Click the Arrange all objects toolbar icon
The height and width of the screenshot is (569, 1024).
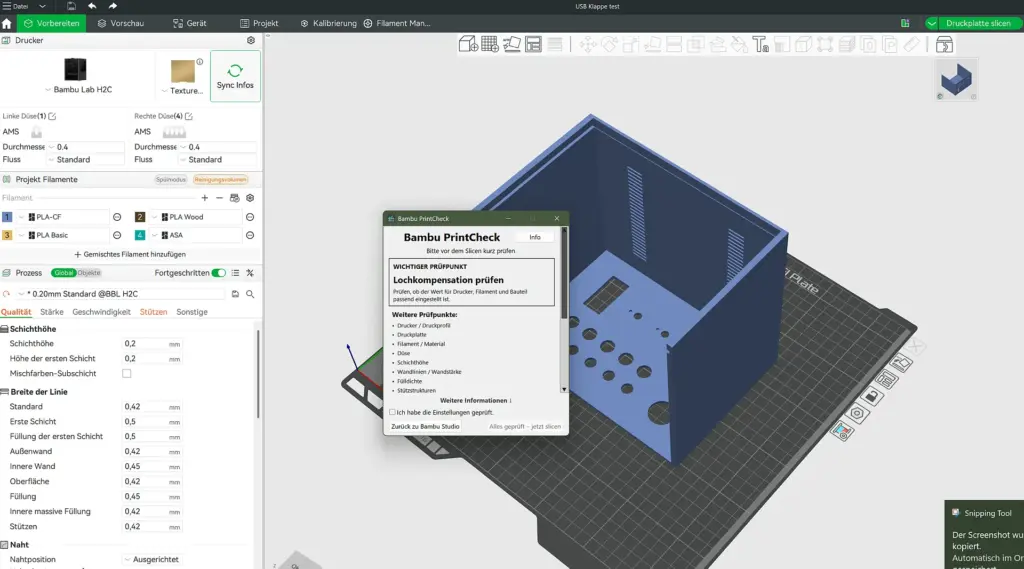533,44
